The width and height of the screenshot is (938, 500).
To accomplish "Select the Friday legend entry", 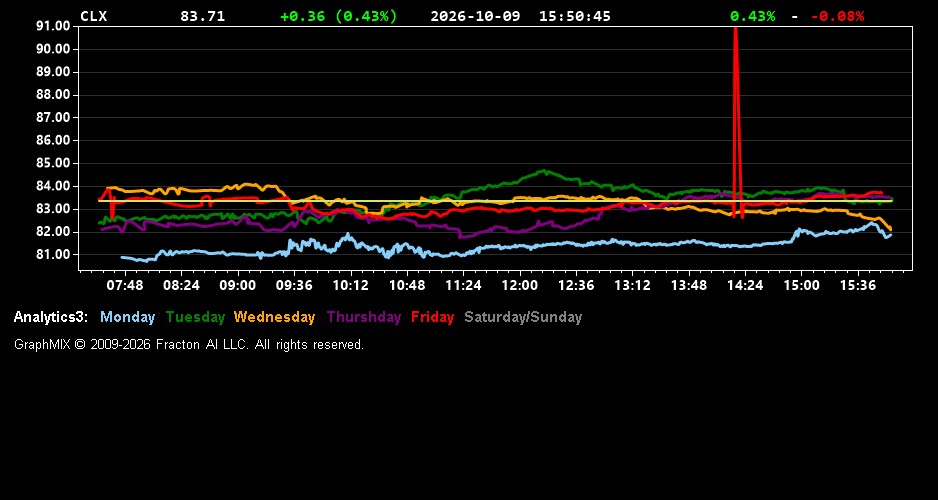I will 433,317.
